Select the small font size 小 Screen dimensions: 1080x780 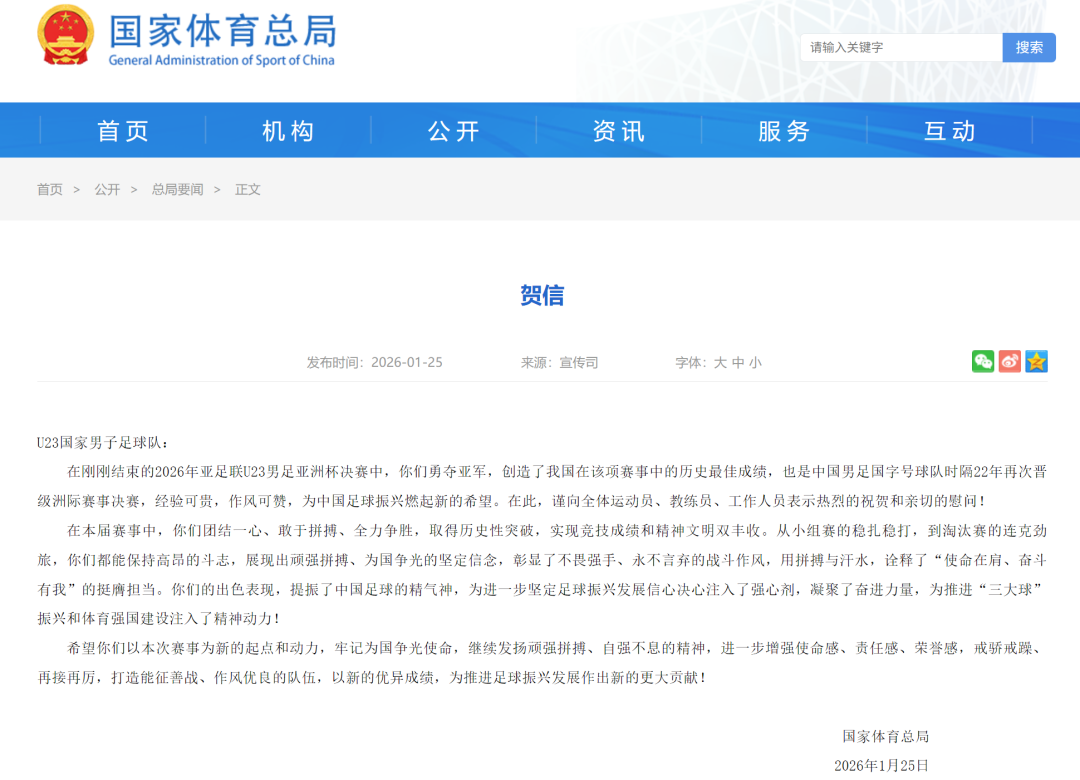pyautogui.click(x=753, y=362)
